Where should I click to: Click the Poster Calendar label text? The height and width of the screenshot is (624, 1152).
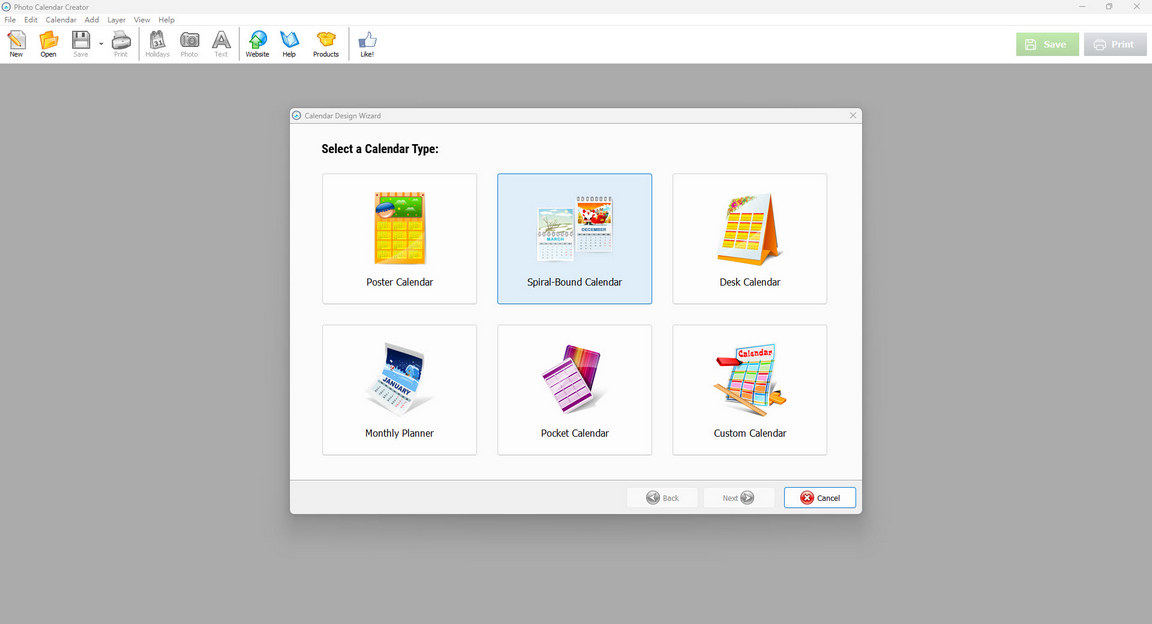[x=400, y=282]
